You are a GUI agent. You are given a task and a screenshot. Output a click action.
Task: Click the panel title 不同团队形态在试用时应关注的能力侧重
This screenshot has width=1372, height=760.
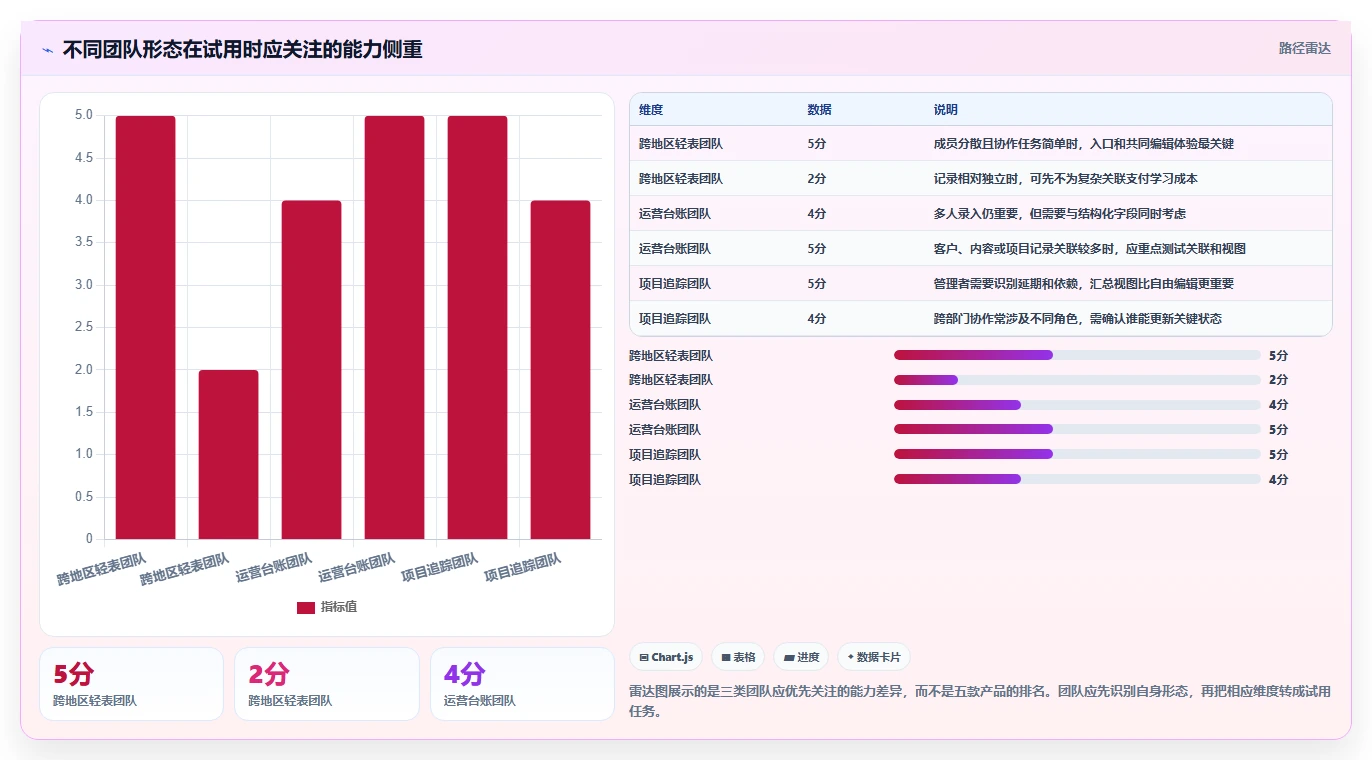242,50
